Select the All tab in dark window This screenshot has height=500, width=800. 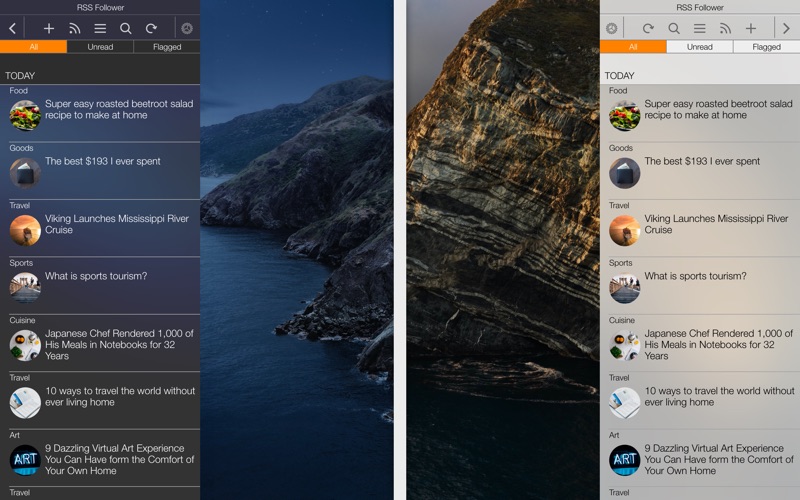click(34, 47)
